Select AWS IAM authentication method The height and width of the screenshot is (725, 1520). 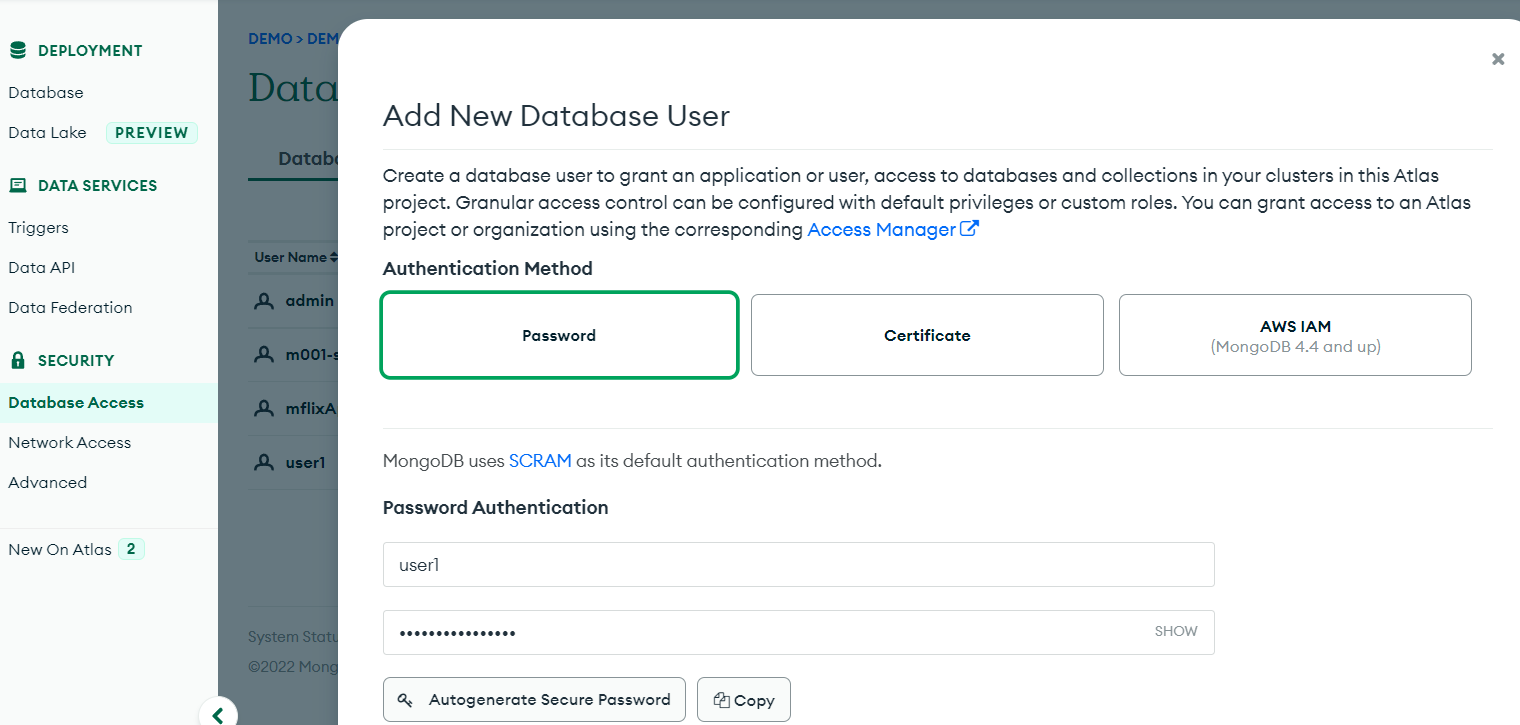pyautogui.click(x=1294, y=334)
